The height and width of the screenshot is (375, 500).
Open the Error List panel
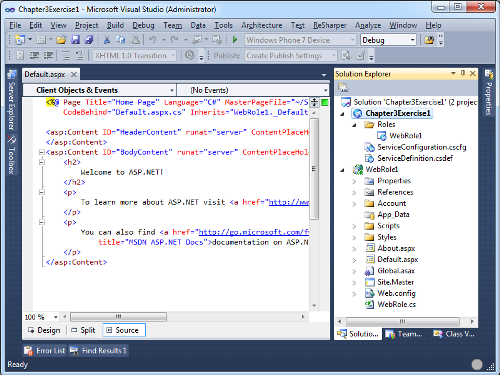[x=45, y=351]
